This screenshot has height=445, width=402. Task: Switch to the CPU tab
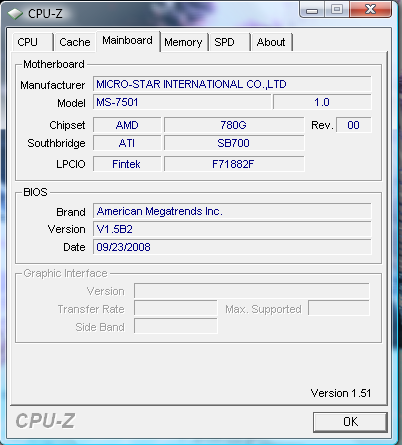(32, 42)
